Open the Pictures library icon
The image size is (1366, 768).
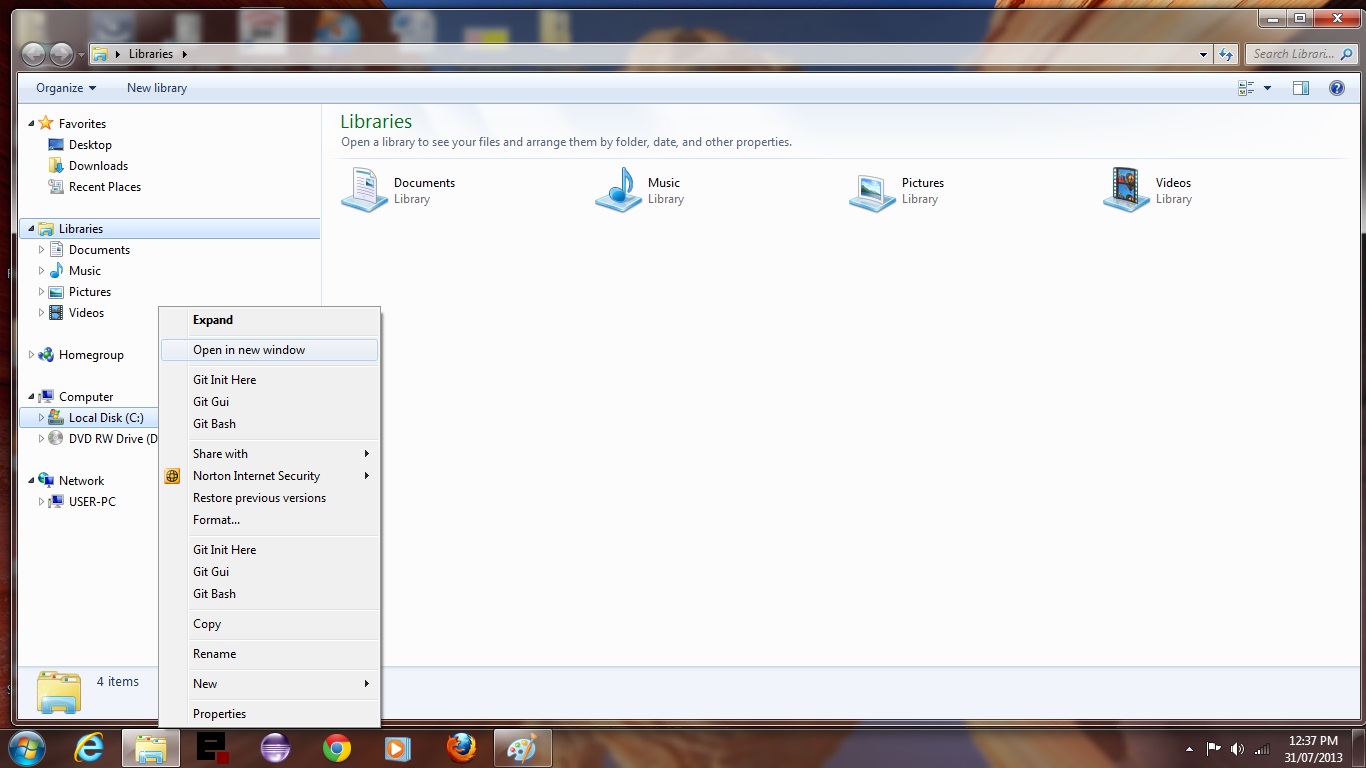[872, 189]
